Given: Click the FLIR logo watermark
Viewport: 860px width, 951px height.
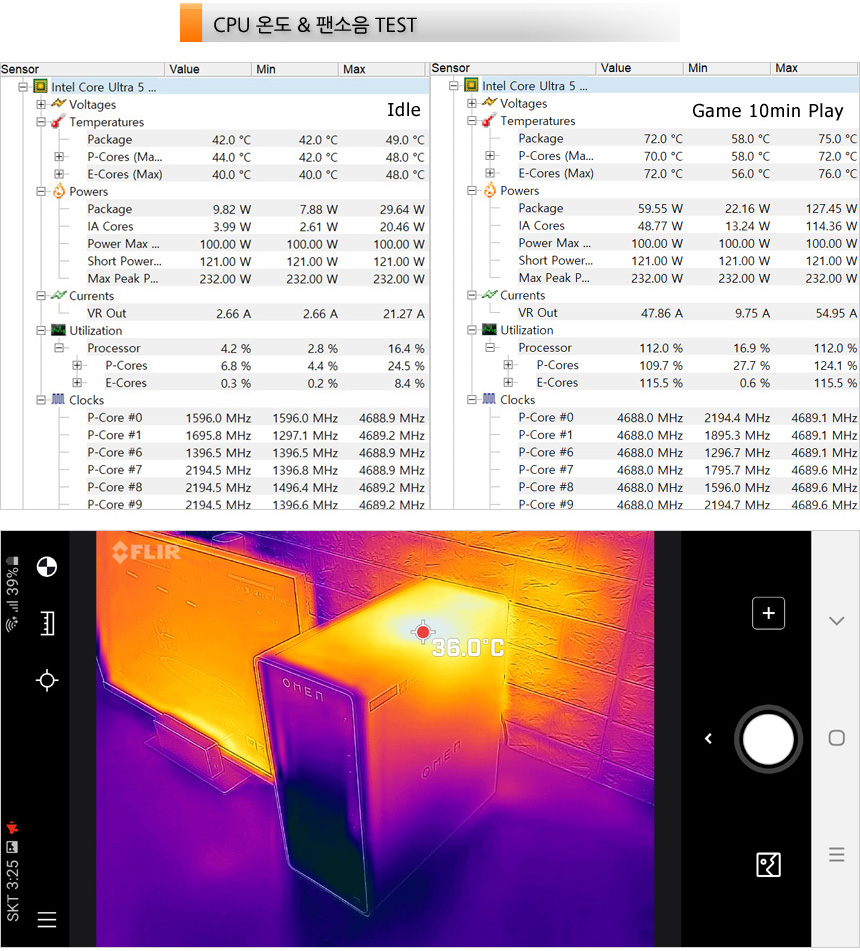Looking at the screenshot, I should (145, 552).
